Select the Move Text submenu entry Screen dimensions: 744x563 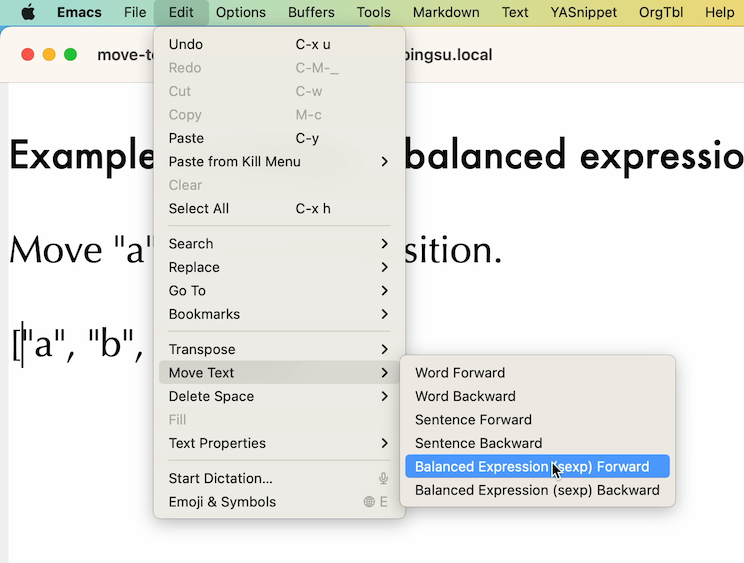(x=279, y=373)
